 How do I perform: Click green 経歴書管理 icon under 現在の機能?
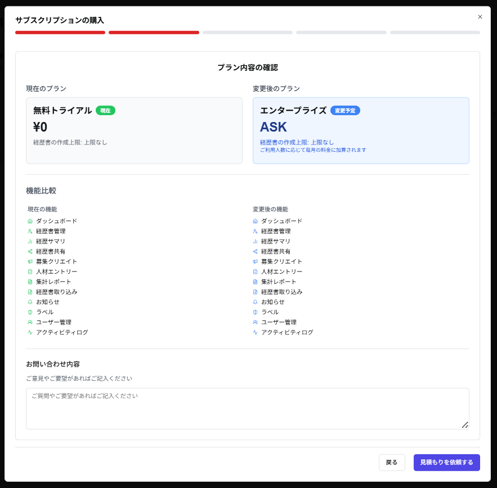coord(30,231)
